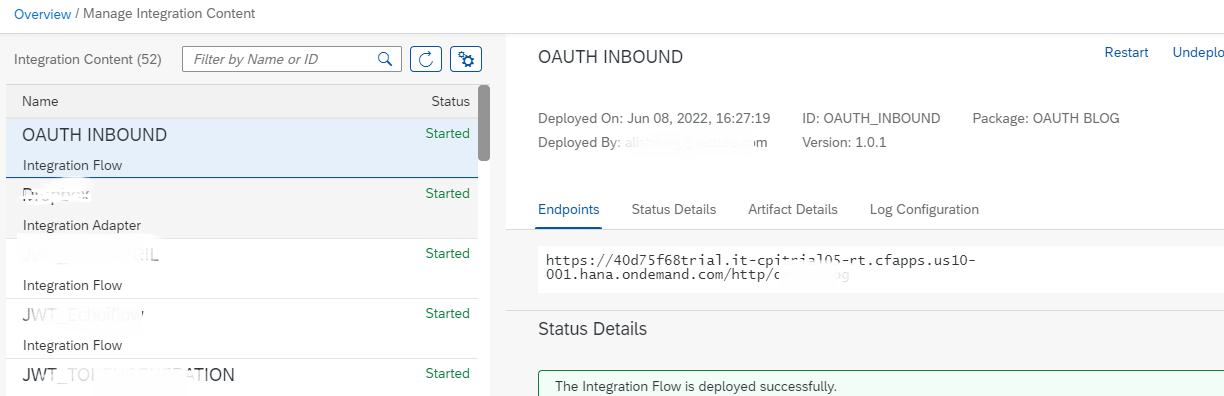The height and width of the screenshot is (396, 1224).
Task: Click the search magnifier icon in filter box
Action: point(384,59)
